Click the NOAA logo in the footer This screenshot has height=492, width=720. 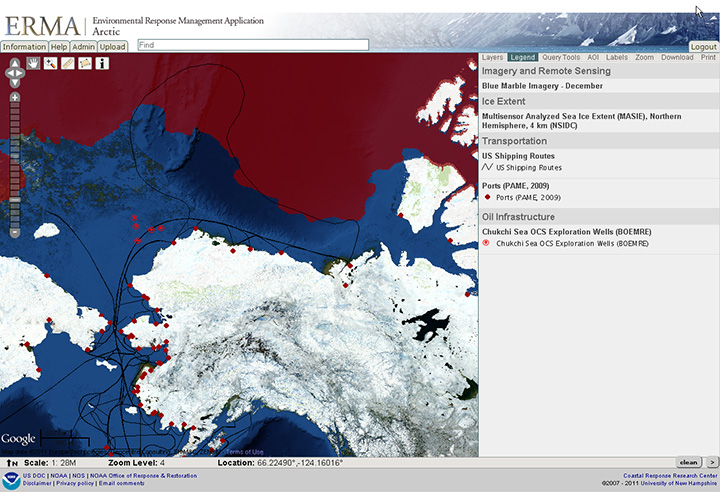11,480
